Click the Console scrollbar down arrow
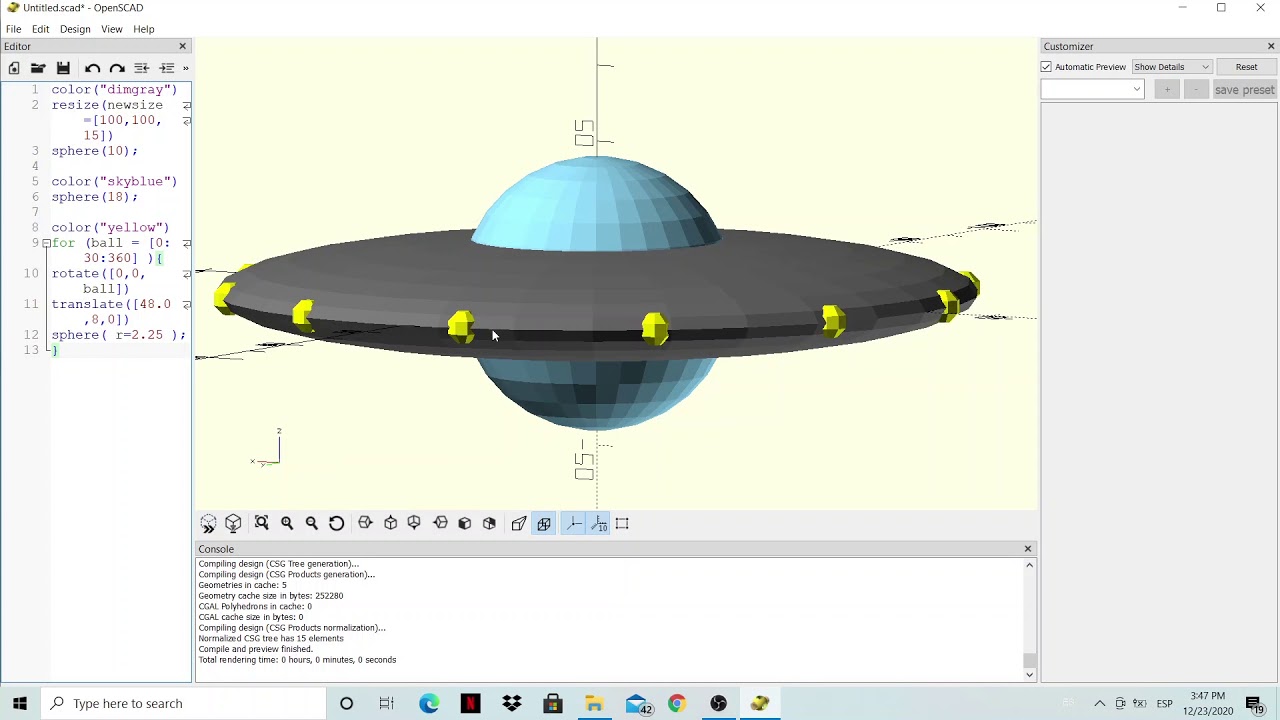 [1029, 675]
